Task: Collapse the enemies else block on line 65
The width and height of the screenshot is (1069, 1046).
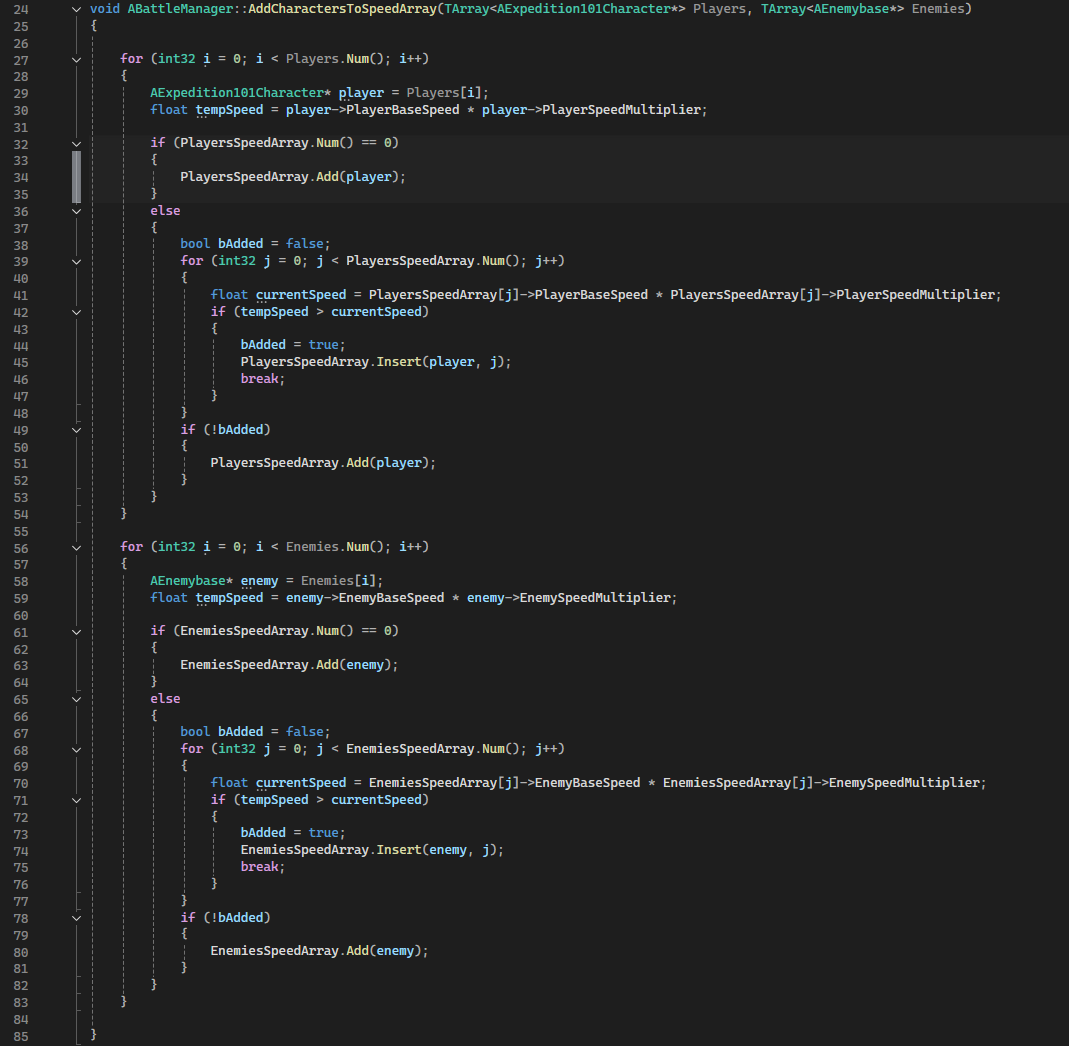Action: [x=76, y=698]
